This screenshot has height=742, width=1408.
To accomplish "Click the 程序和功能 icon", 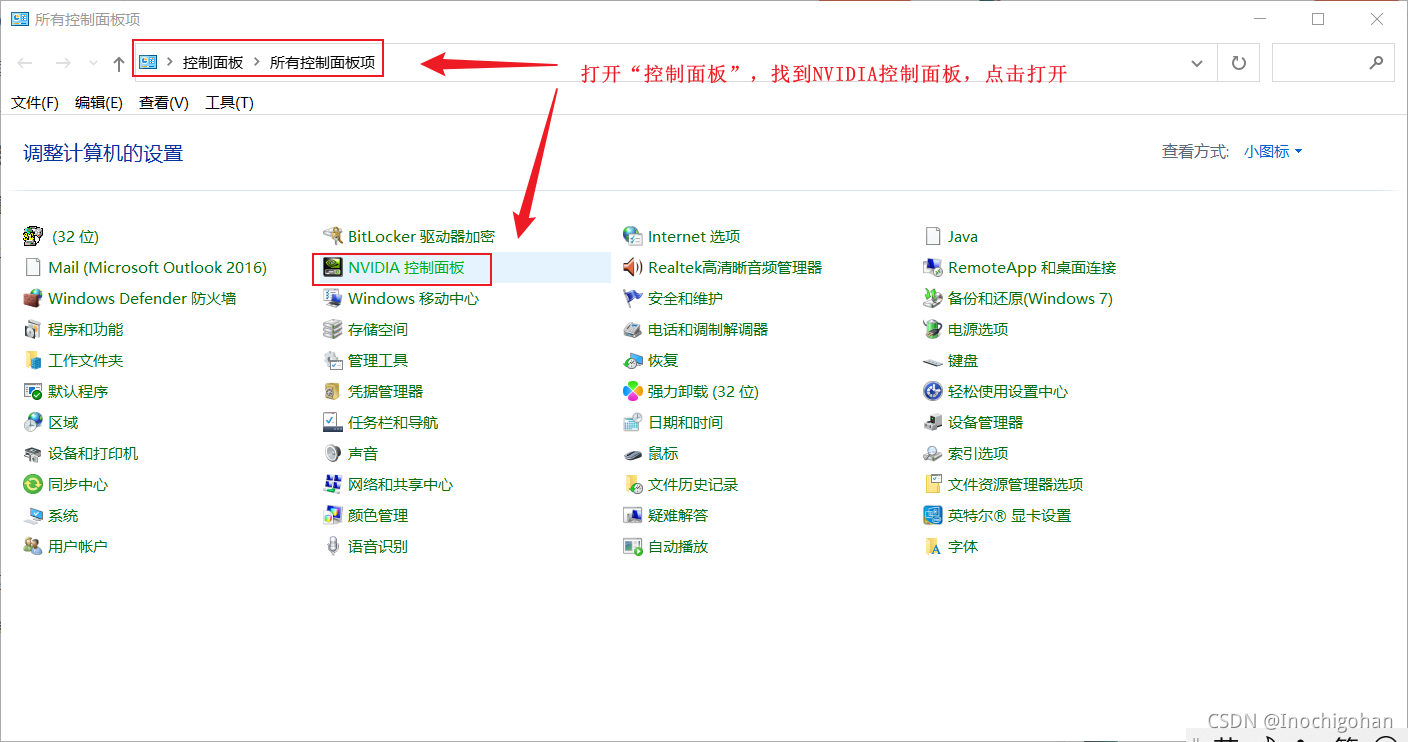I will coord(33,330).
